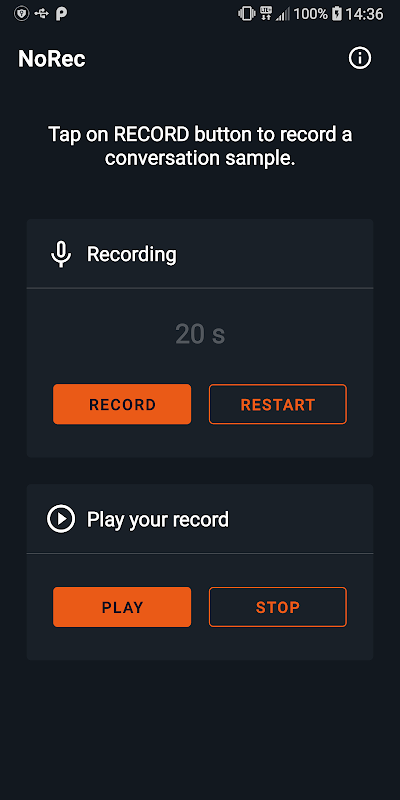Tap the P app icon in status bar

click(62, 14)
